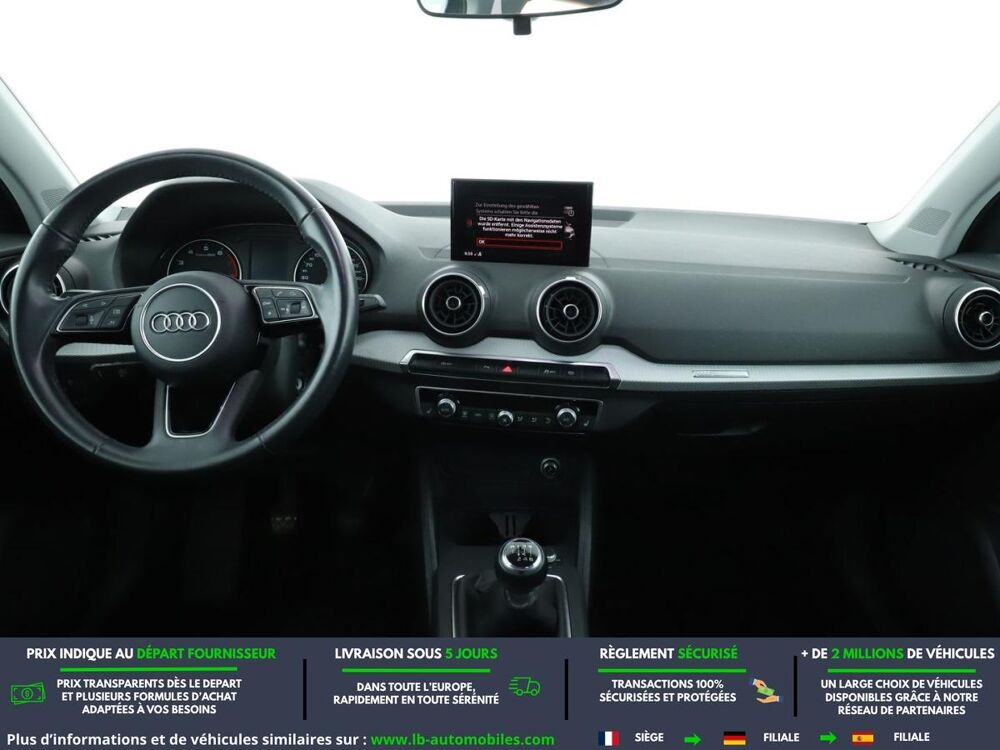Click the "PRIX TRANSPARENTS DÈS LE DEPART" paragraph
Screen dimensions: 1000x750
(149, 696)
